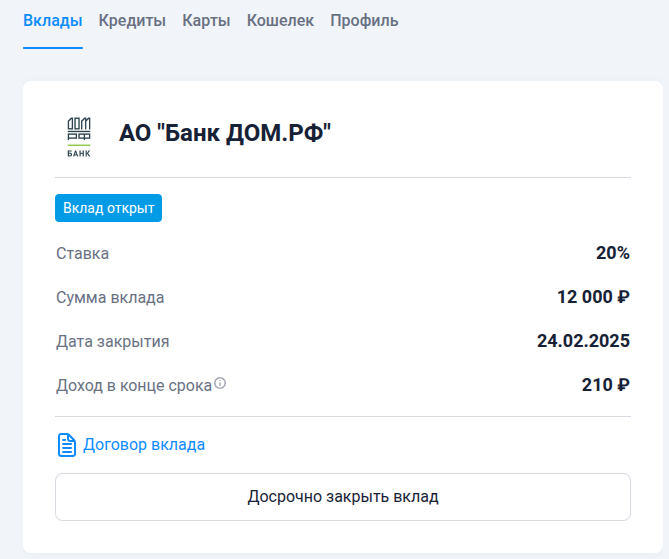Click the document icon next to Договор вклада

[x=67, y=445]
